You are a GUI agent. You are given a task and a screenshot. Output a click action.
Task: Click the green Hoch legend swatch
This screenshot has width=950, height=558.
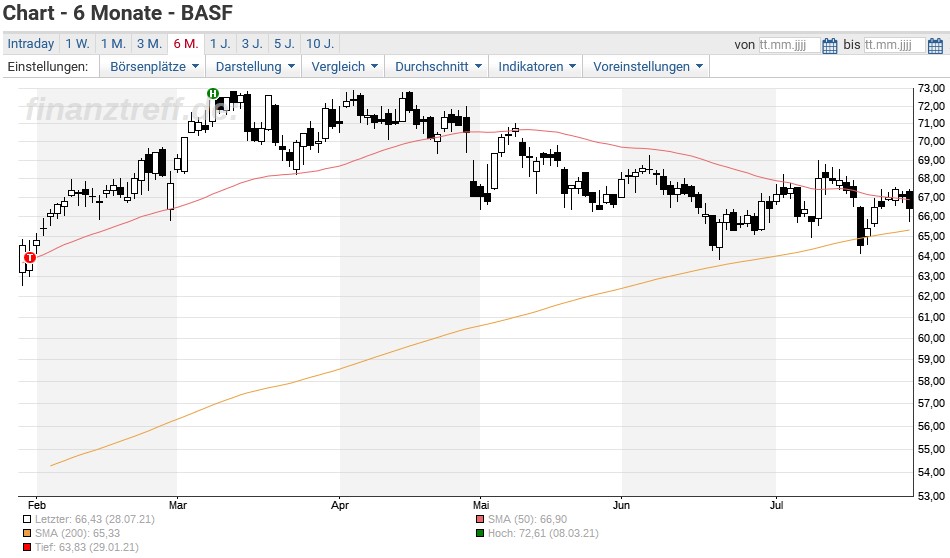(480, 533)
